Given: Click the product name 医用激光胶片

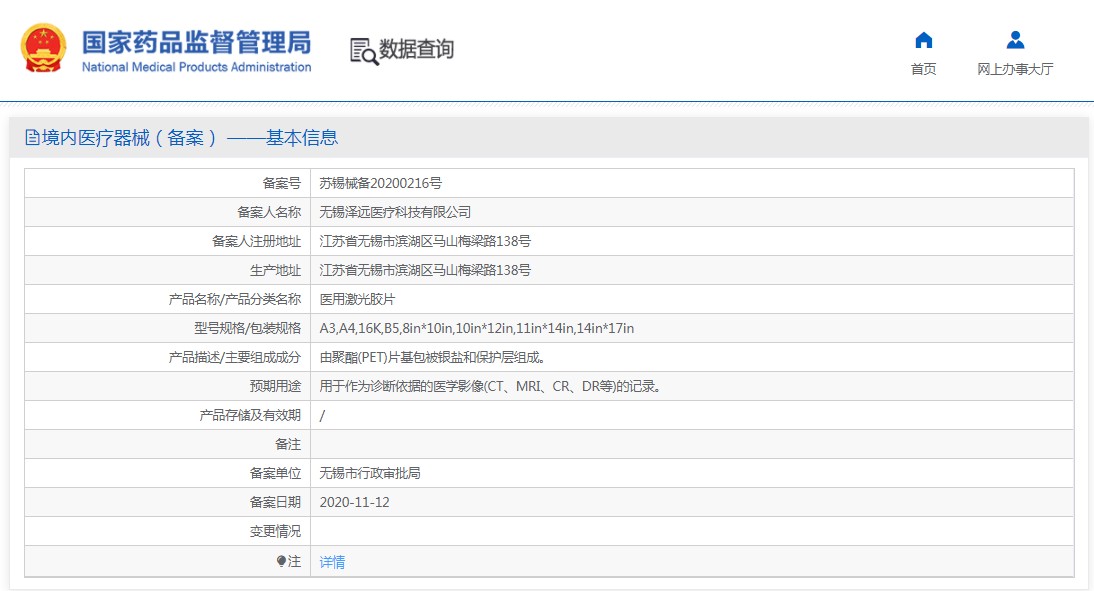Looking at the screenshot, I should click(357, 299).
